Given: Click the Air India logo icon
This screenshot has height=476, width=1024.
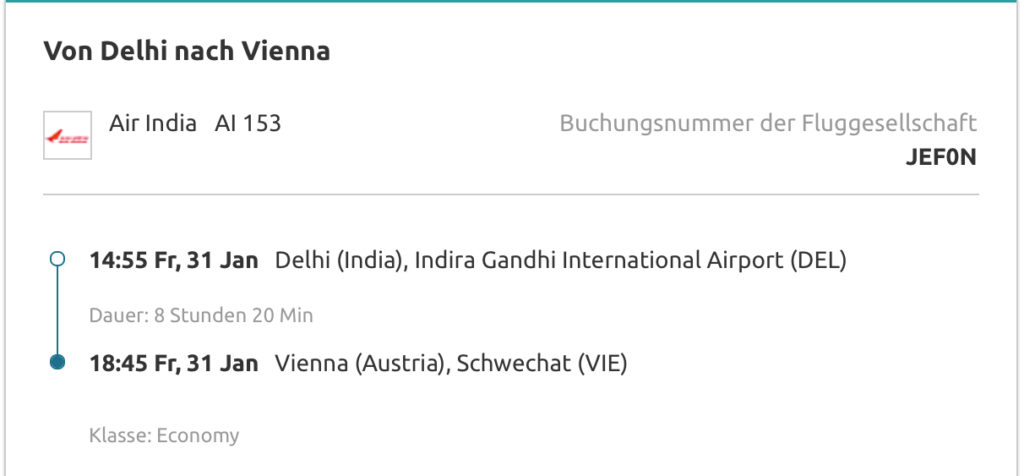Looking at the screenshot, I should [x=68, y=135].
